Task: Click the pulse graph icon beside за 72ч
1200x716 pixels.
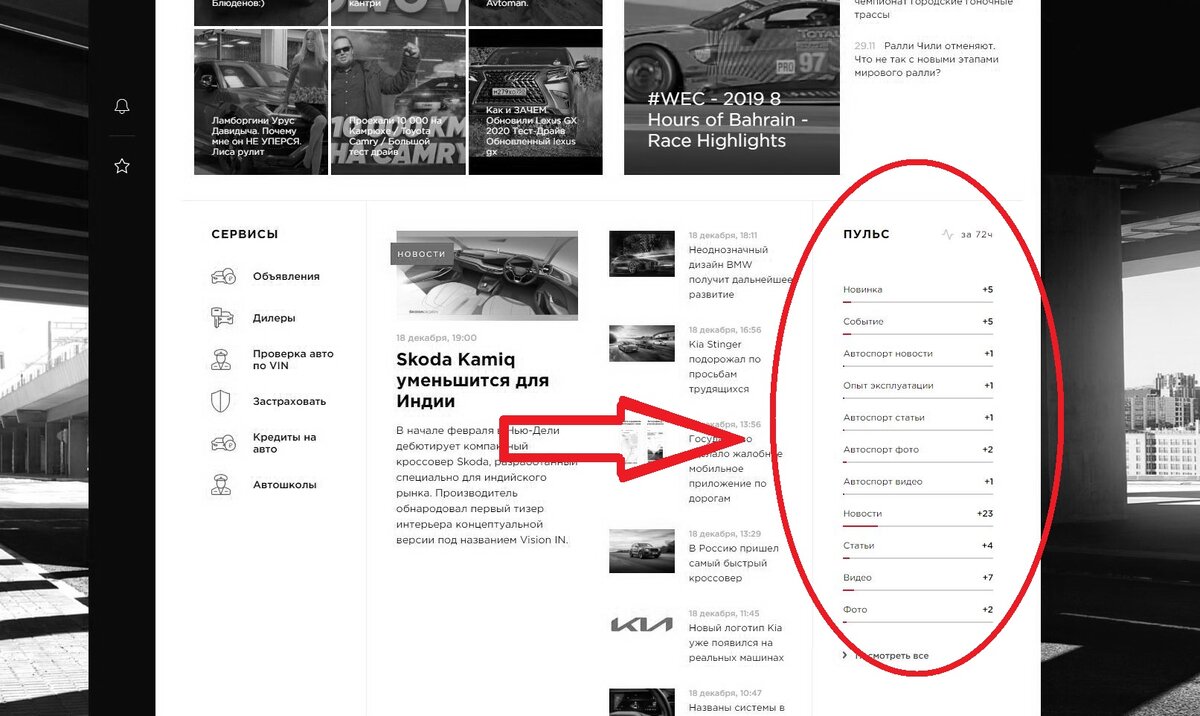Action: click(948, 235)
